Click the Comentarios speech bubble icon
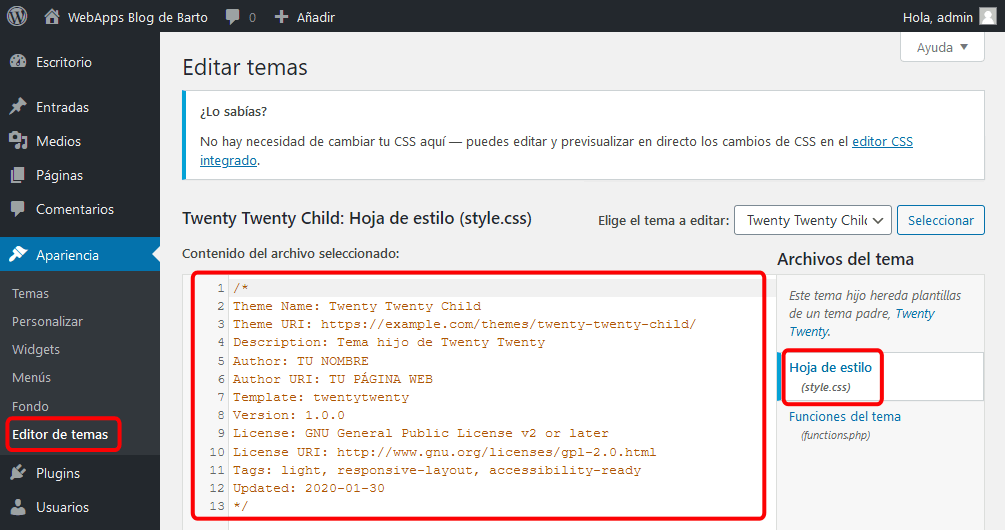Screen dimensions: 1005x530 point(18,208)
